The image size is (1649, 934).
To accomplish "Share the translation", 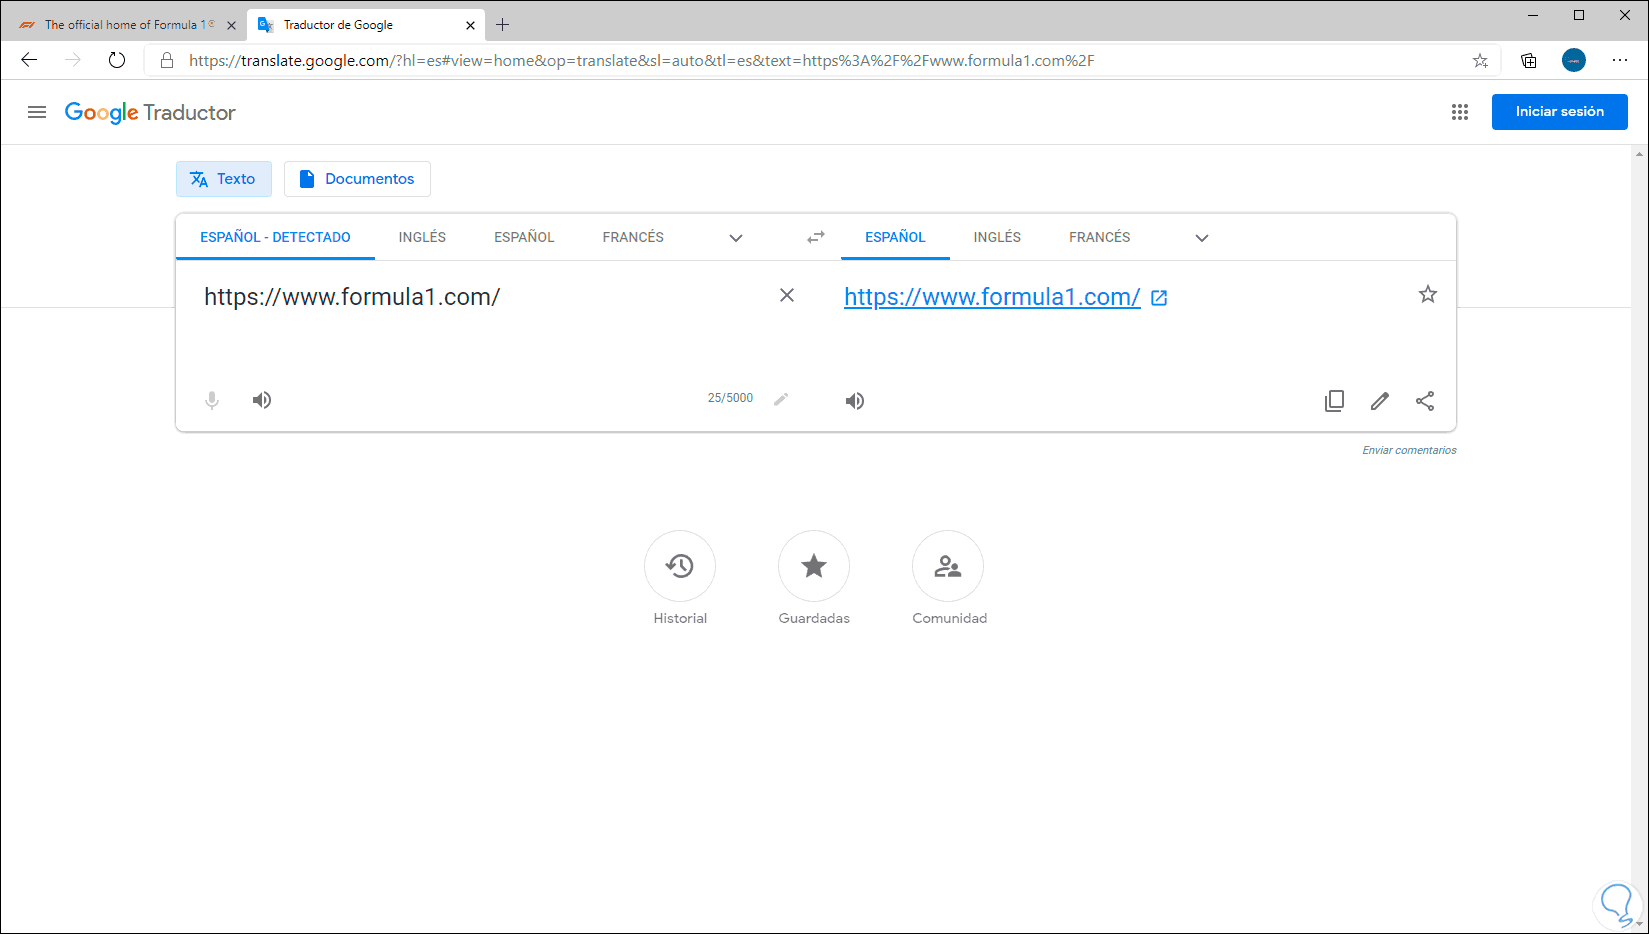I will point(1425,401).
